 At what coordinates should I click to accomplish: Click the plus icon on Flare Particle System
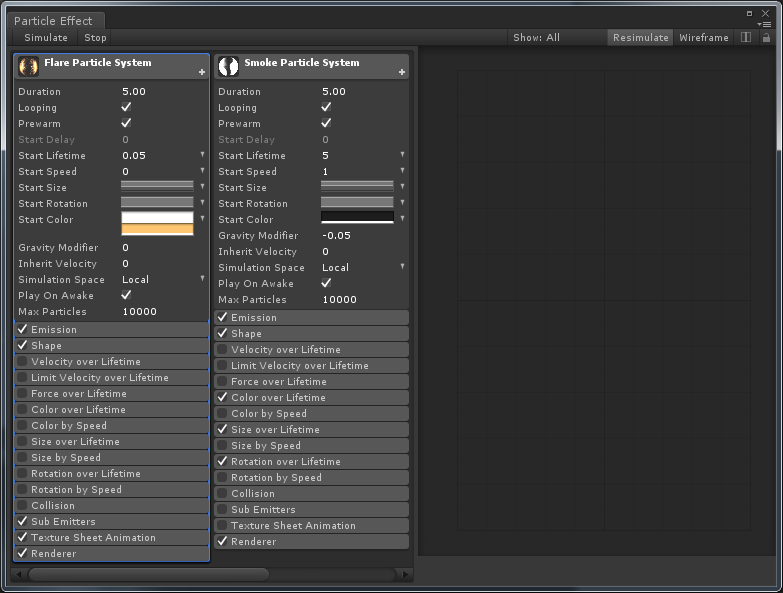click(x=202, y=72)
